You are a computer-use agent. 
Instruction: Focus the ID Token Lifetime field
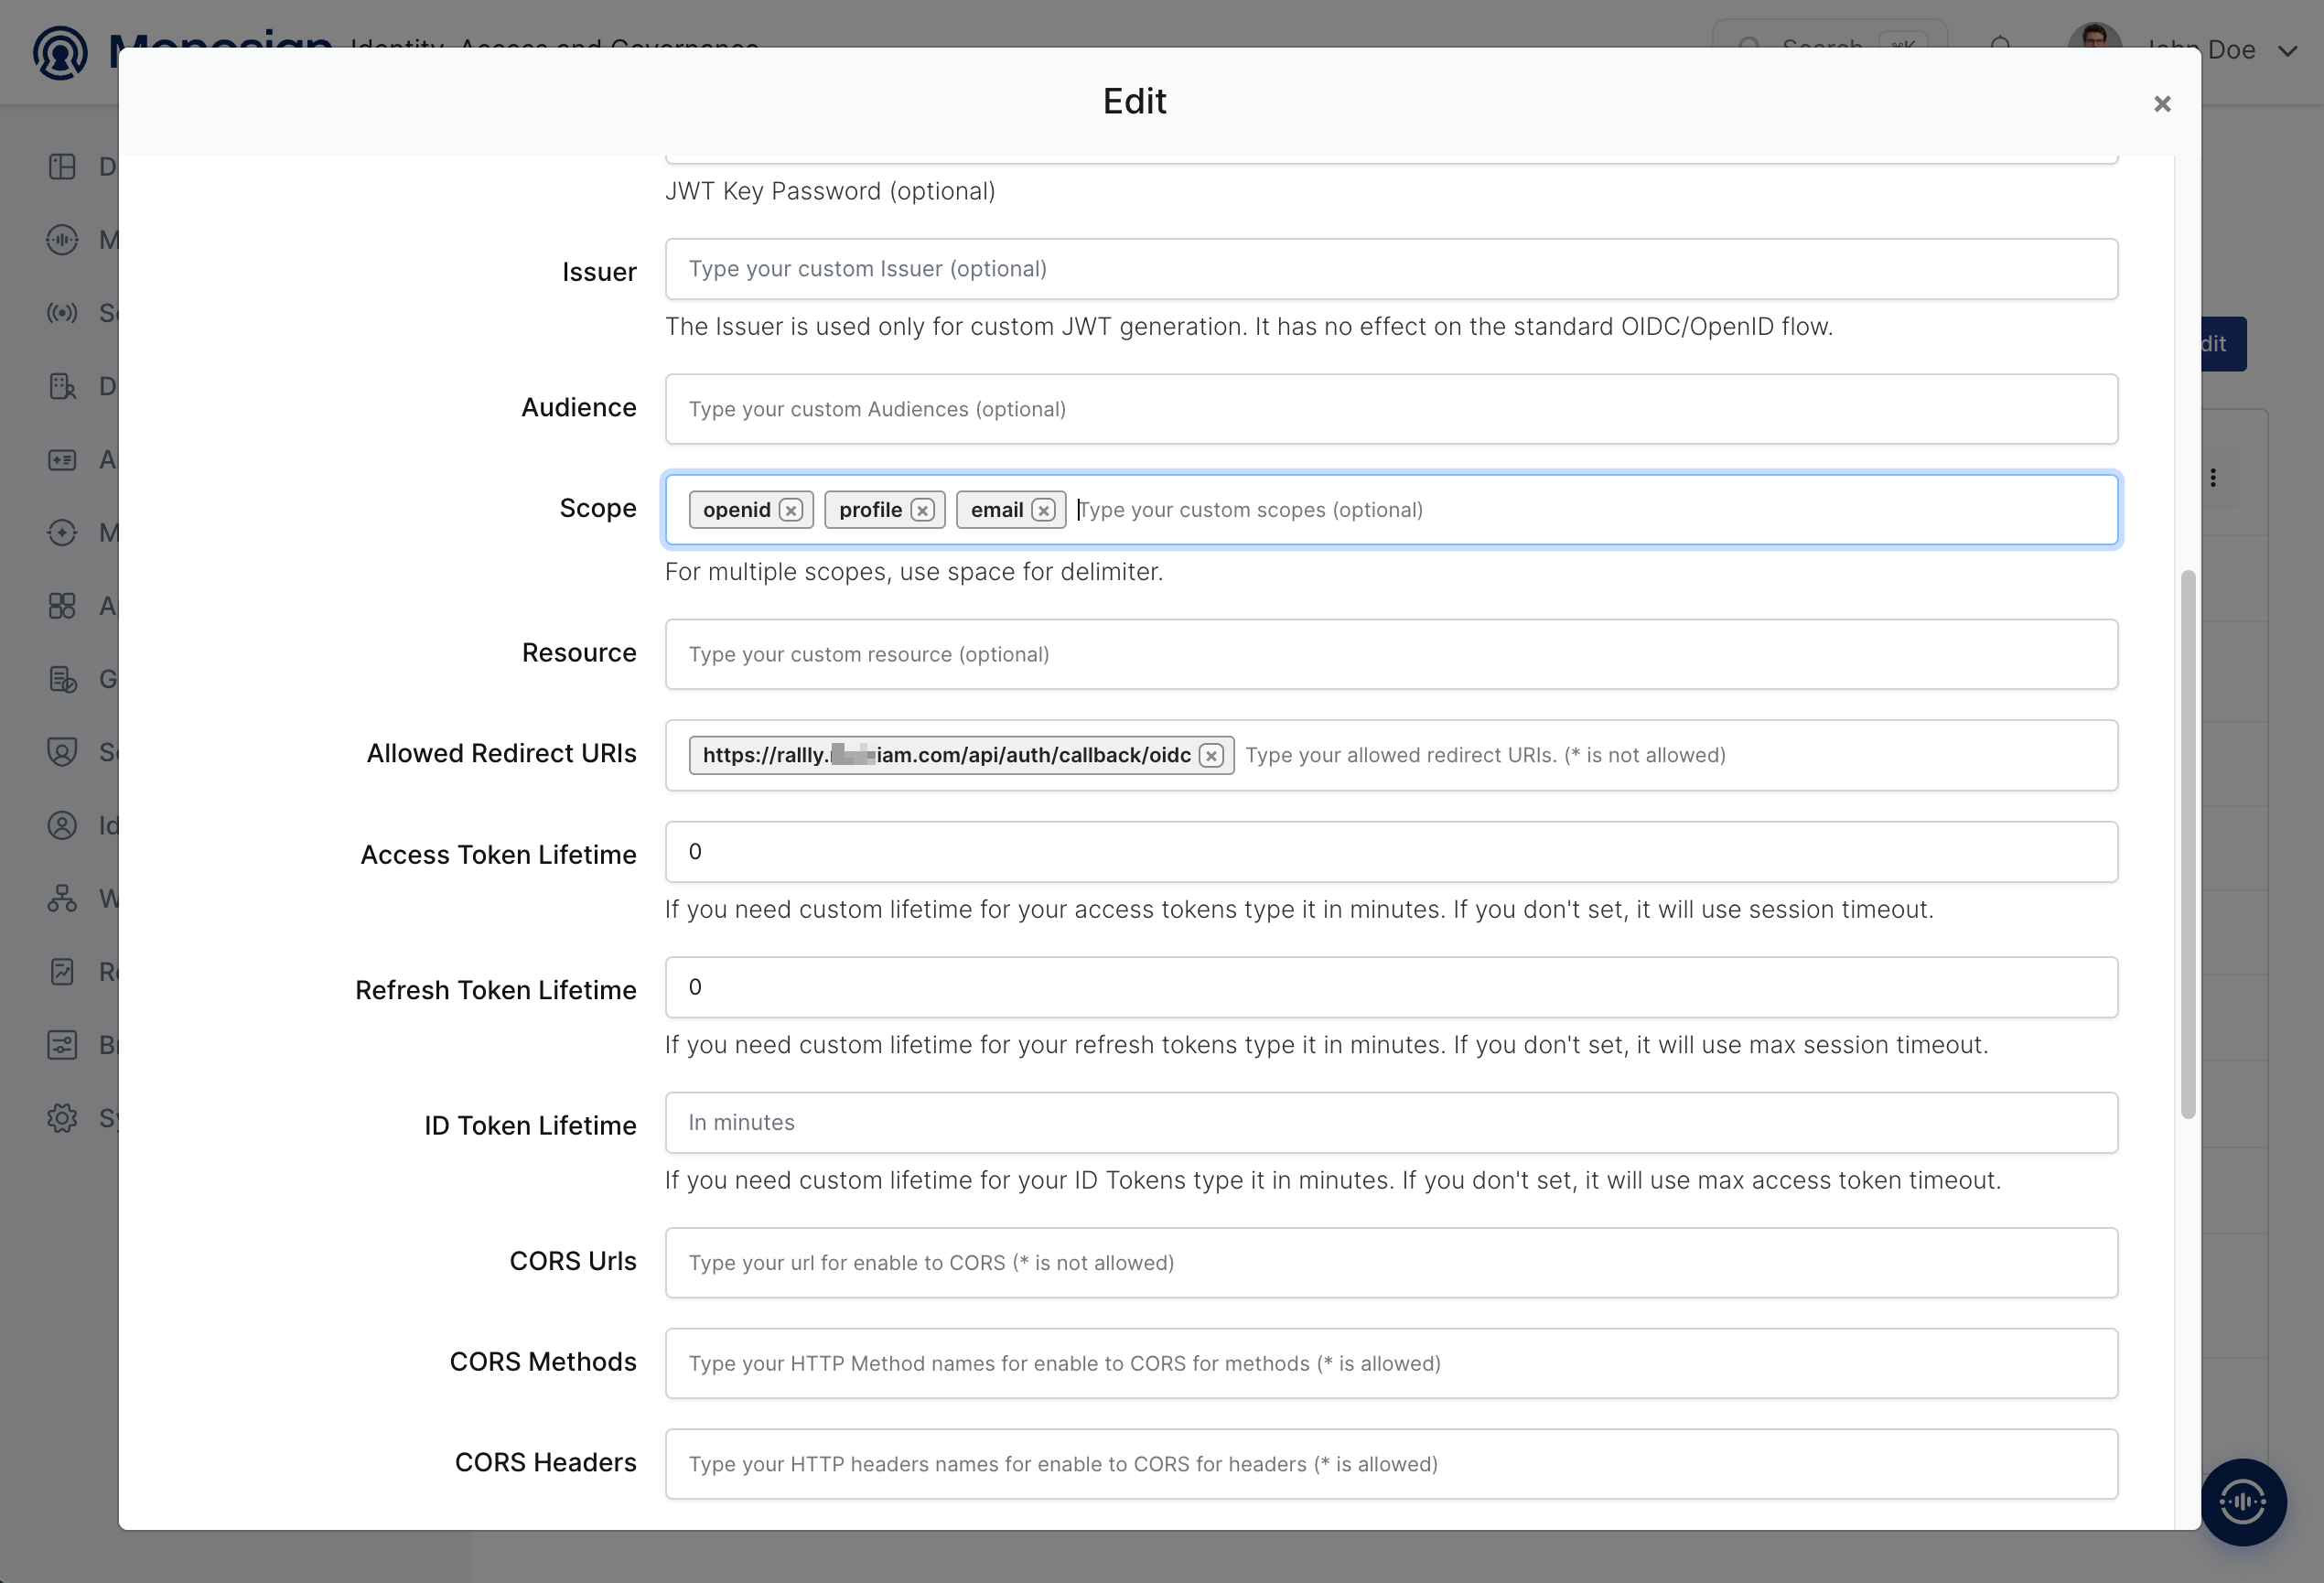pos(1391,1122)
